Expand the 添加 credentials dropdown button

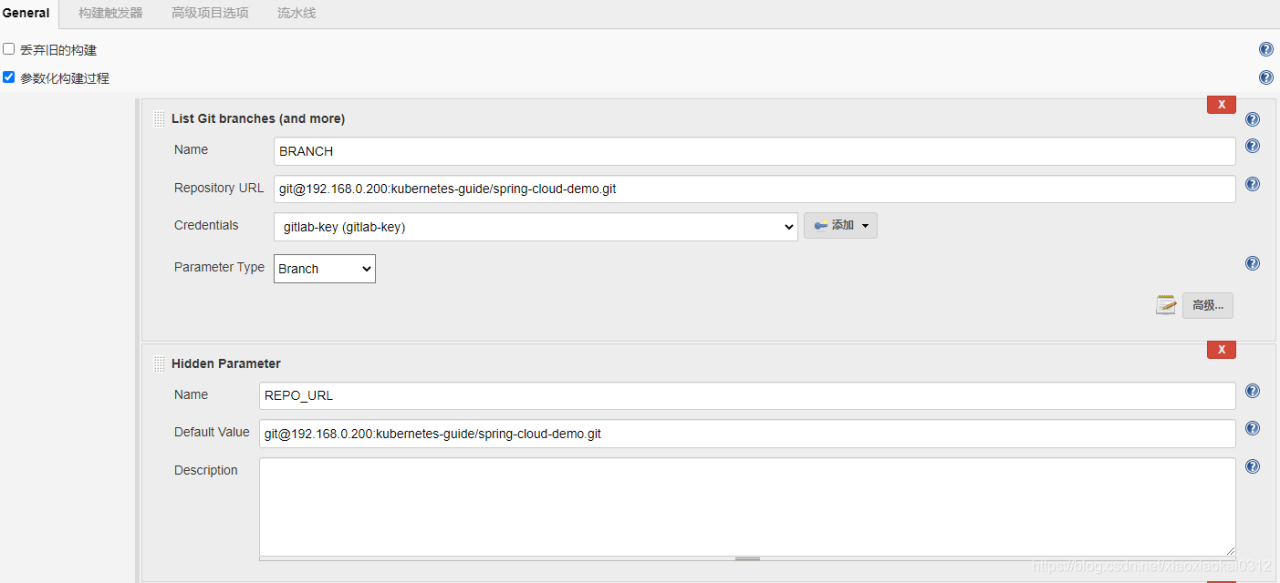pos(840,226)
